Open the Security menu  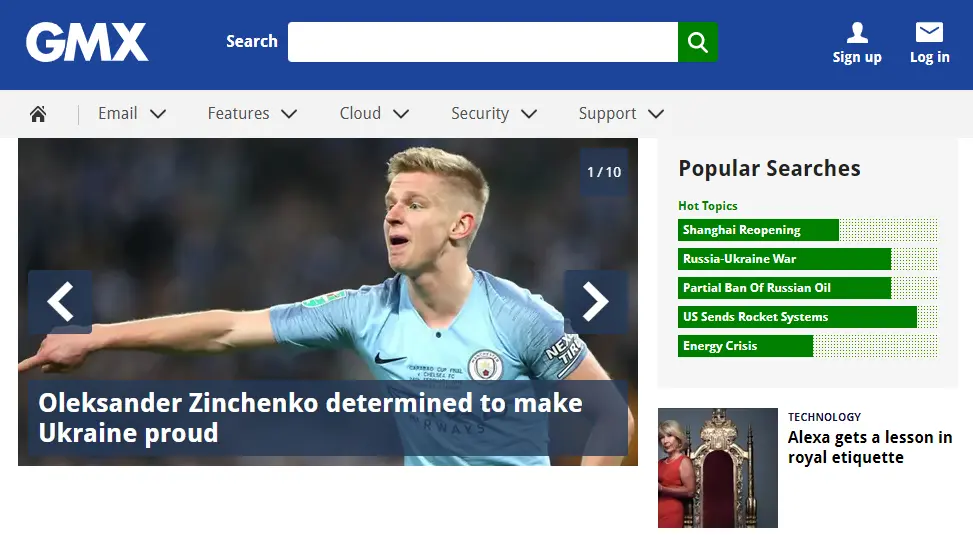pyautogui.click(x=493, y=114)
